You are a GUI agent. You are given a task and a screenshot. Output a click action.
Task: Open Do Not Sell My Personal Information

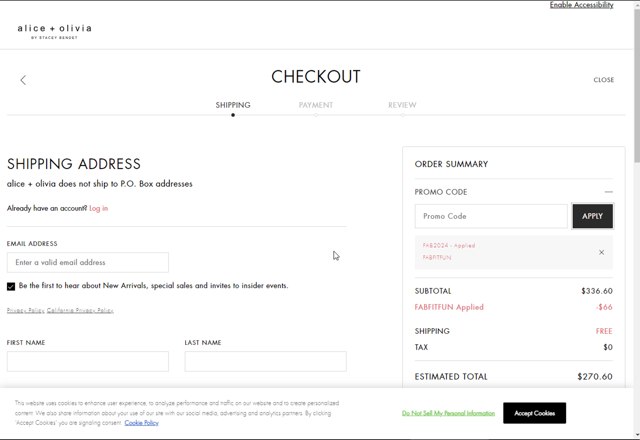coord(448,413)
